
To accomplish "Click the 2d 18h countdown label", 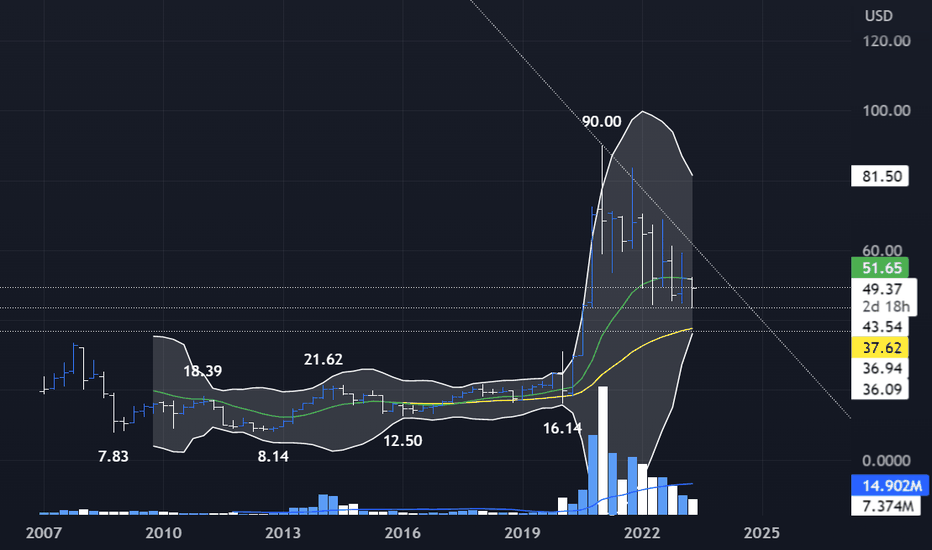I will click(x=886, y=306).
